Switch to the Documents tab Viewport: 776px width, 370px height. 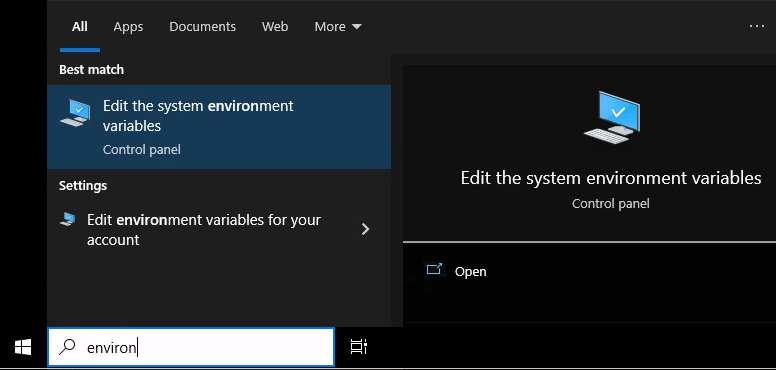tap(202, 27)
